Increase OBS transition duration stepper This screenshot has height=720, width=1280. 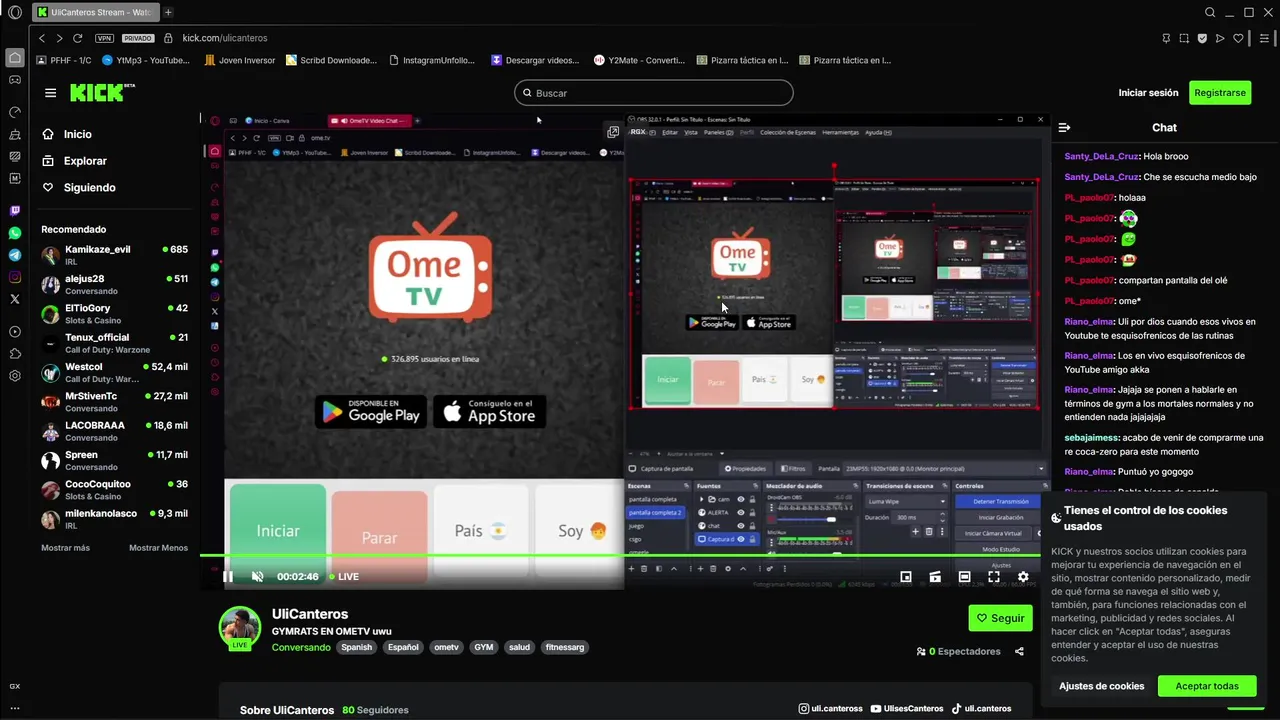click(942, 515)
